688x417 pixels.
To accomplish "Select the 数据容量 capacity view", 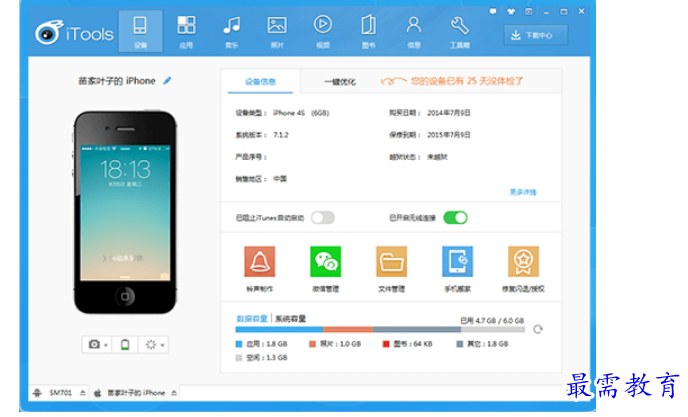I will click(x=252, y=319).
